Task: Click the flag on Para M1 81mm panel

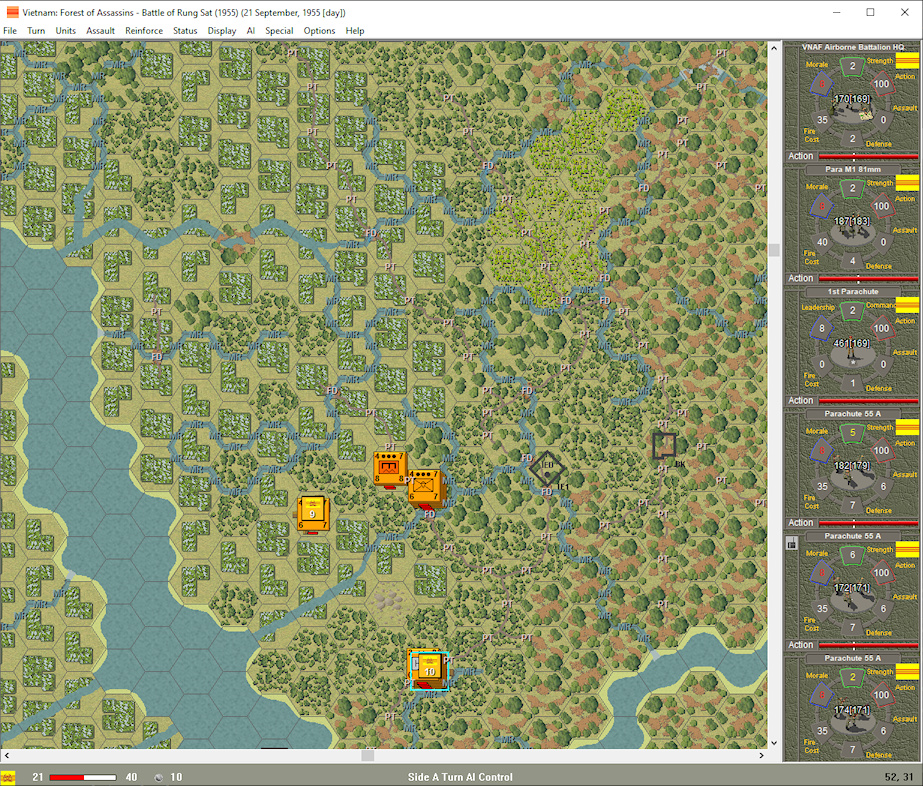Action: point(907,183)
